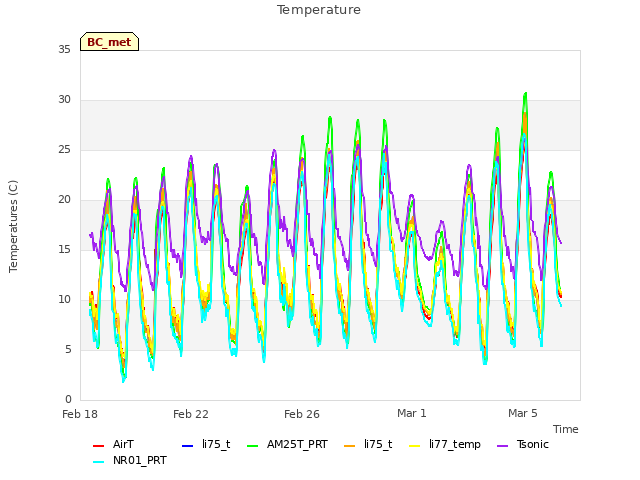This screenshot has width=640, height=480.
Task: Click the green AM25T_PRT color marker
Action: point(253,445)
